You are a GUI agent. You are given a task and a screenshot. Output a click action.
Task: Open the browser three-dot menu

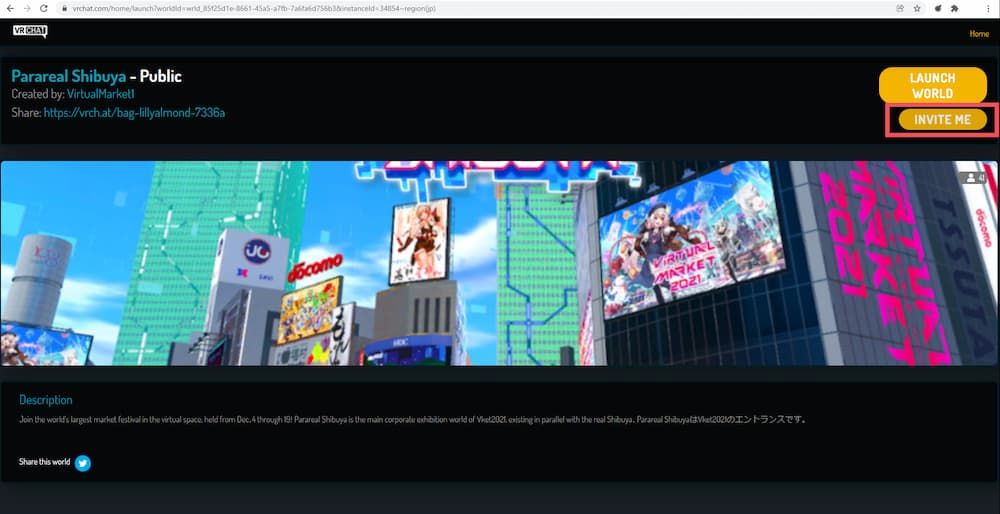pyautogui.click(x=988, y=9)
